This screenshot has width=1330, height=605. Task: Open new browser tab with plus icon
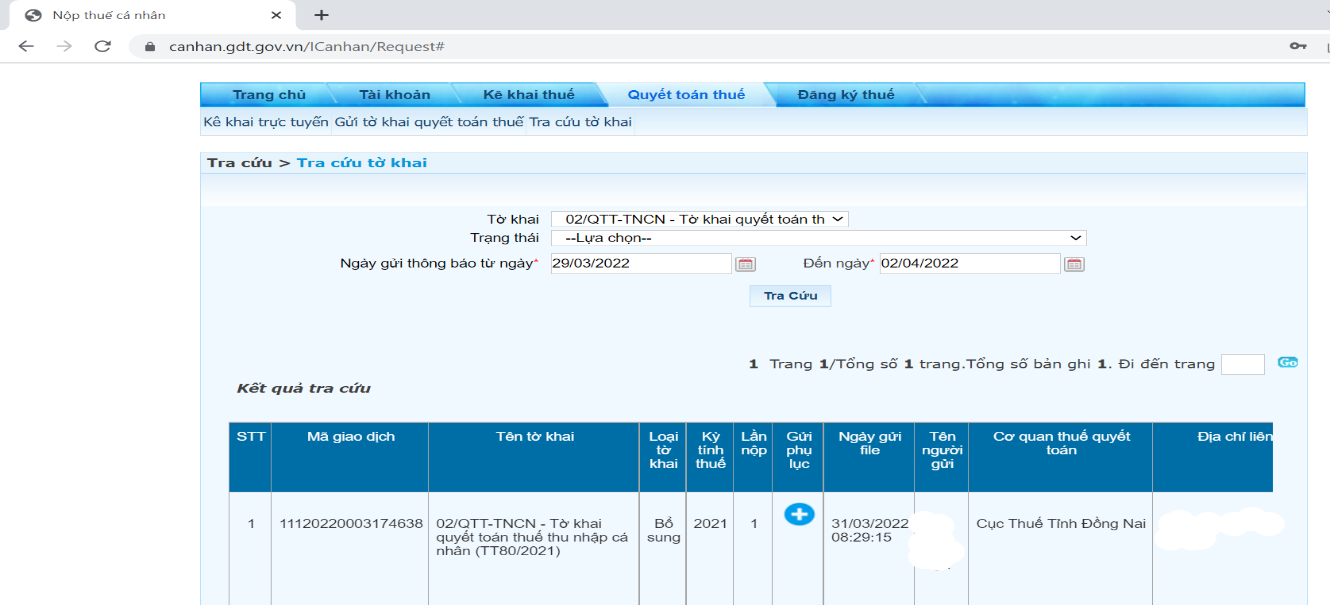tap(321, 15)
